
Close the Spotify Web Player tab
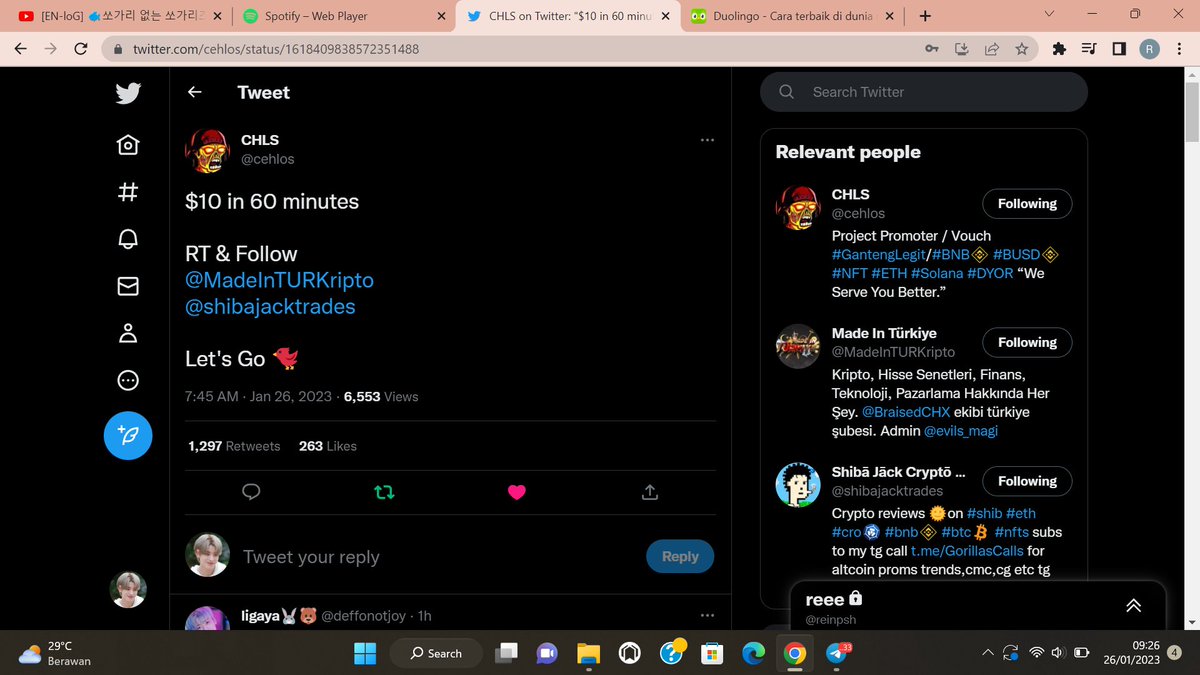tap(441, 16)
